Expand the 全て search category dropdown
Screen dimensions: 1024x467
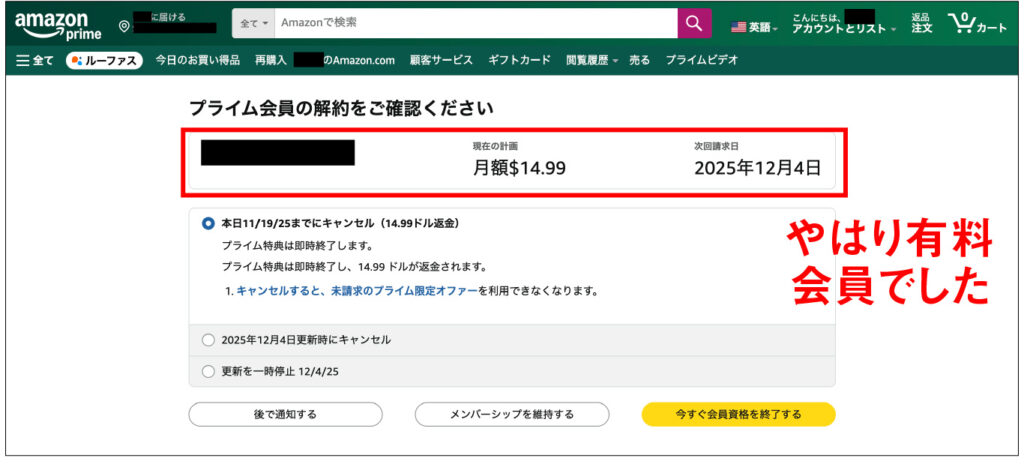[x=253, y=23]
